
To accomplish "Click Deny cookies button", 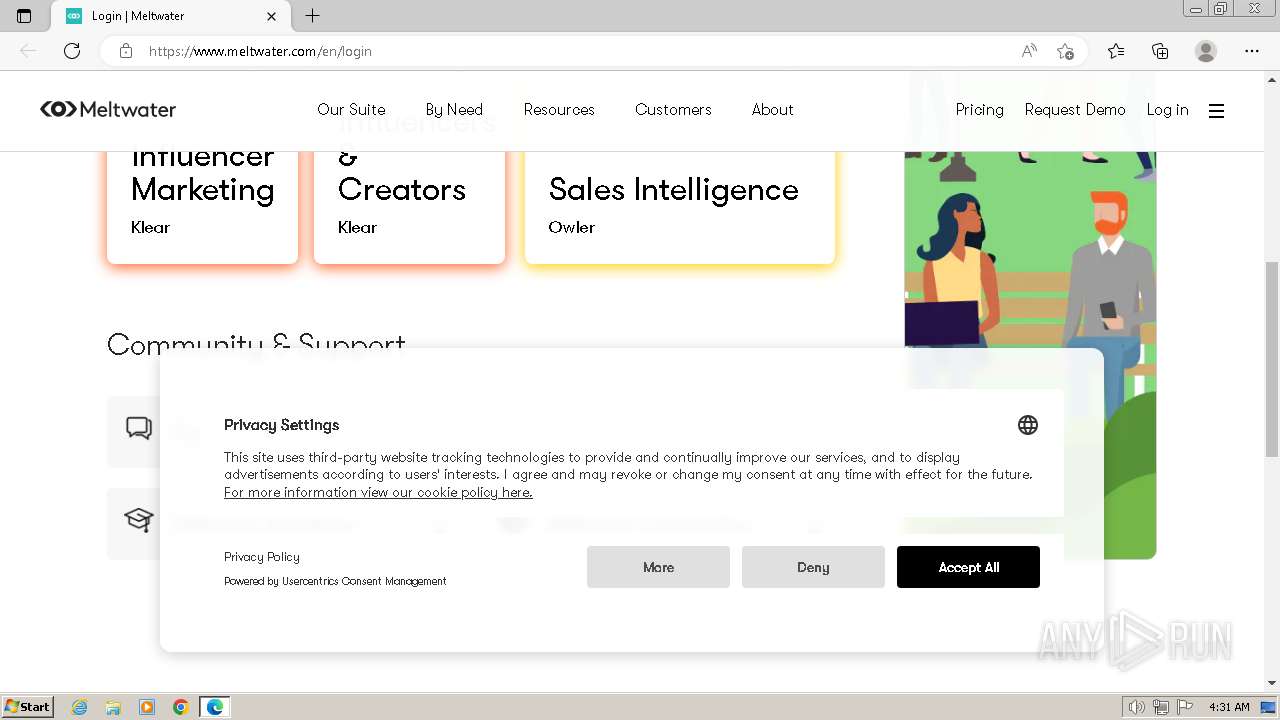I will click(813, 567).
